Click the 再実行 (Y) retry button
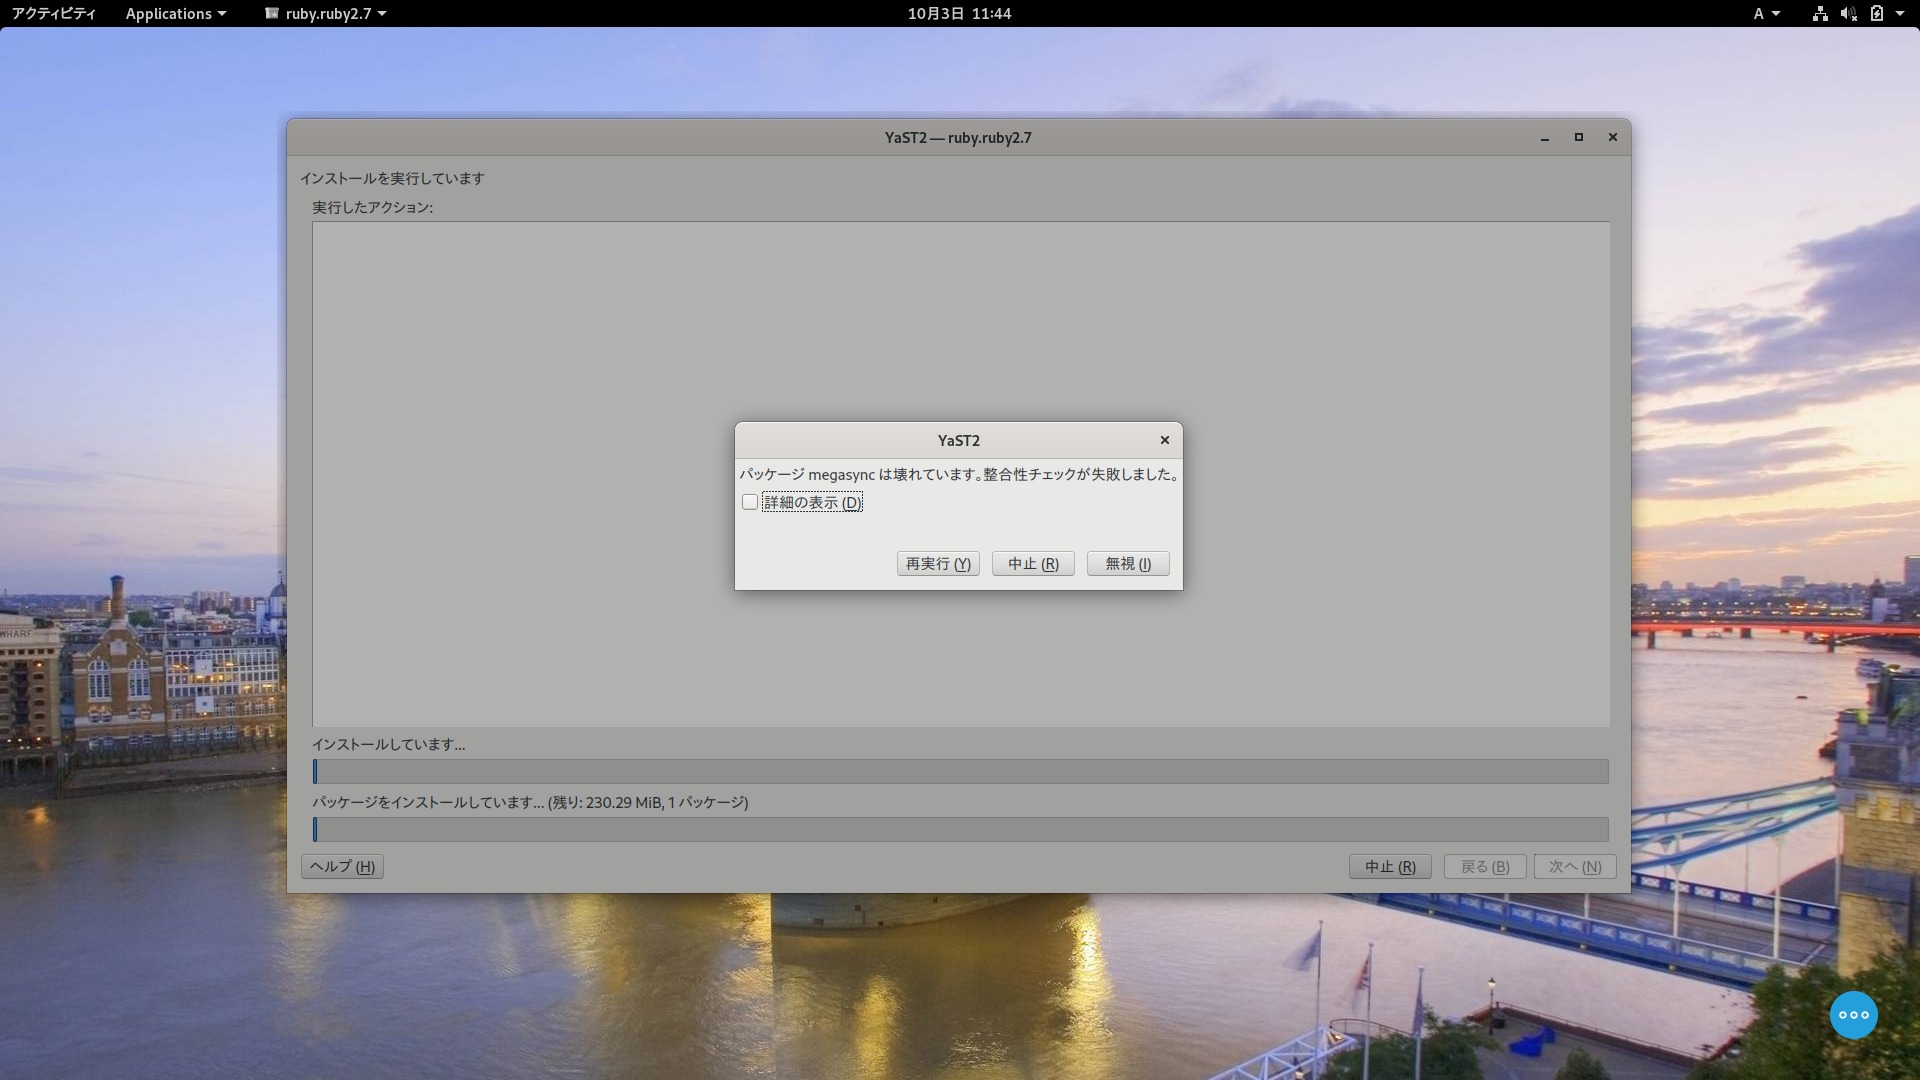 (x=938, y=564)
